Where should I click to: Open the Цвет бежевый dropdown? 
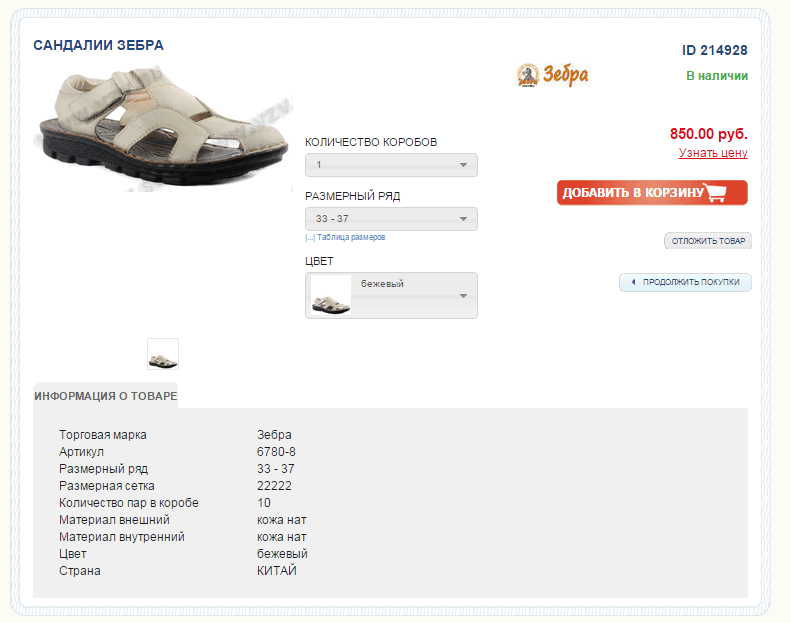click(391, 296)
